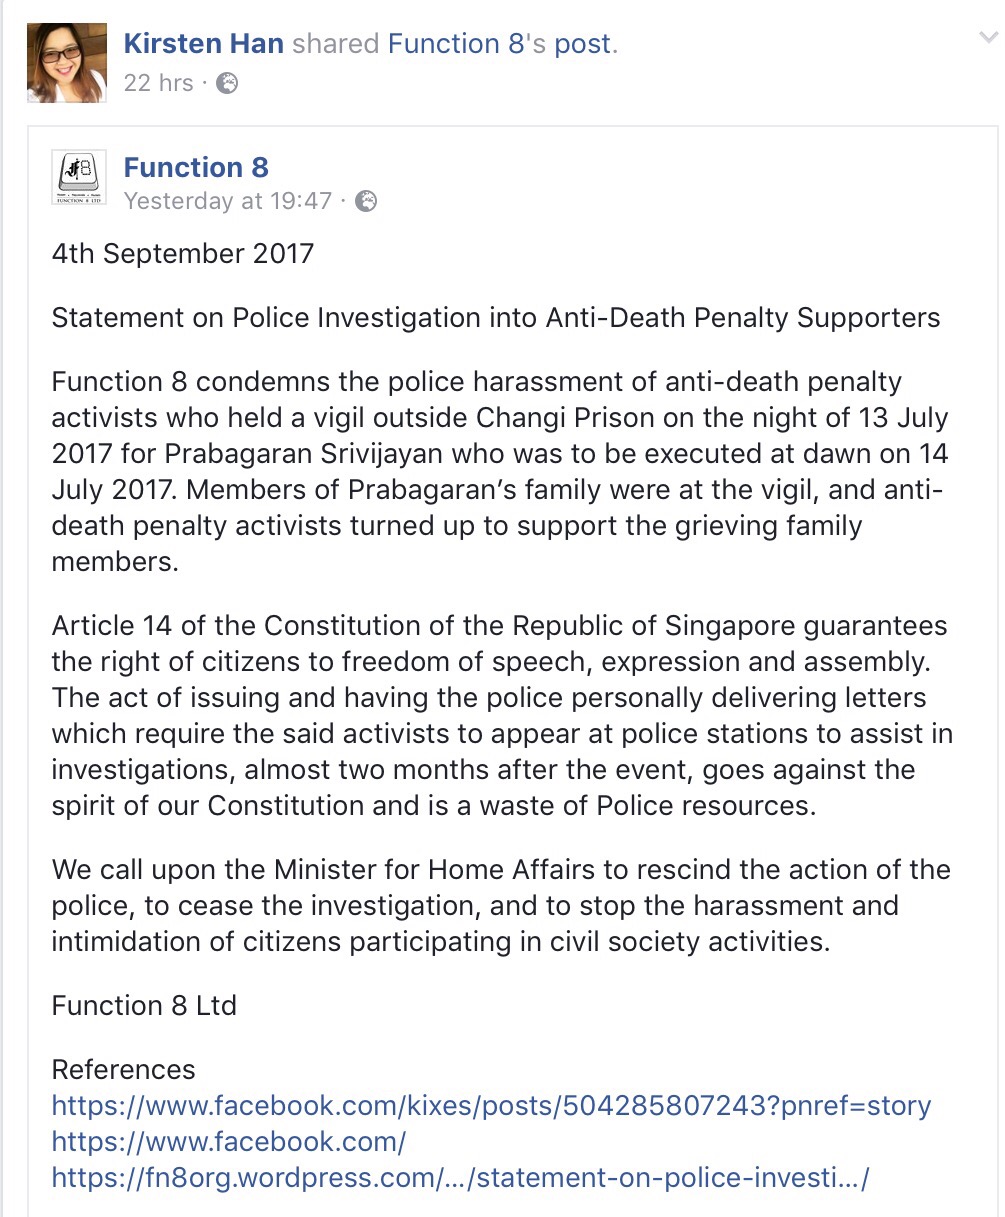Open the fn8org.wordpress.com statement link
The image size is (1005, 1217).
[460, 1178]
